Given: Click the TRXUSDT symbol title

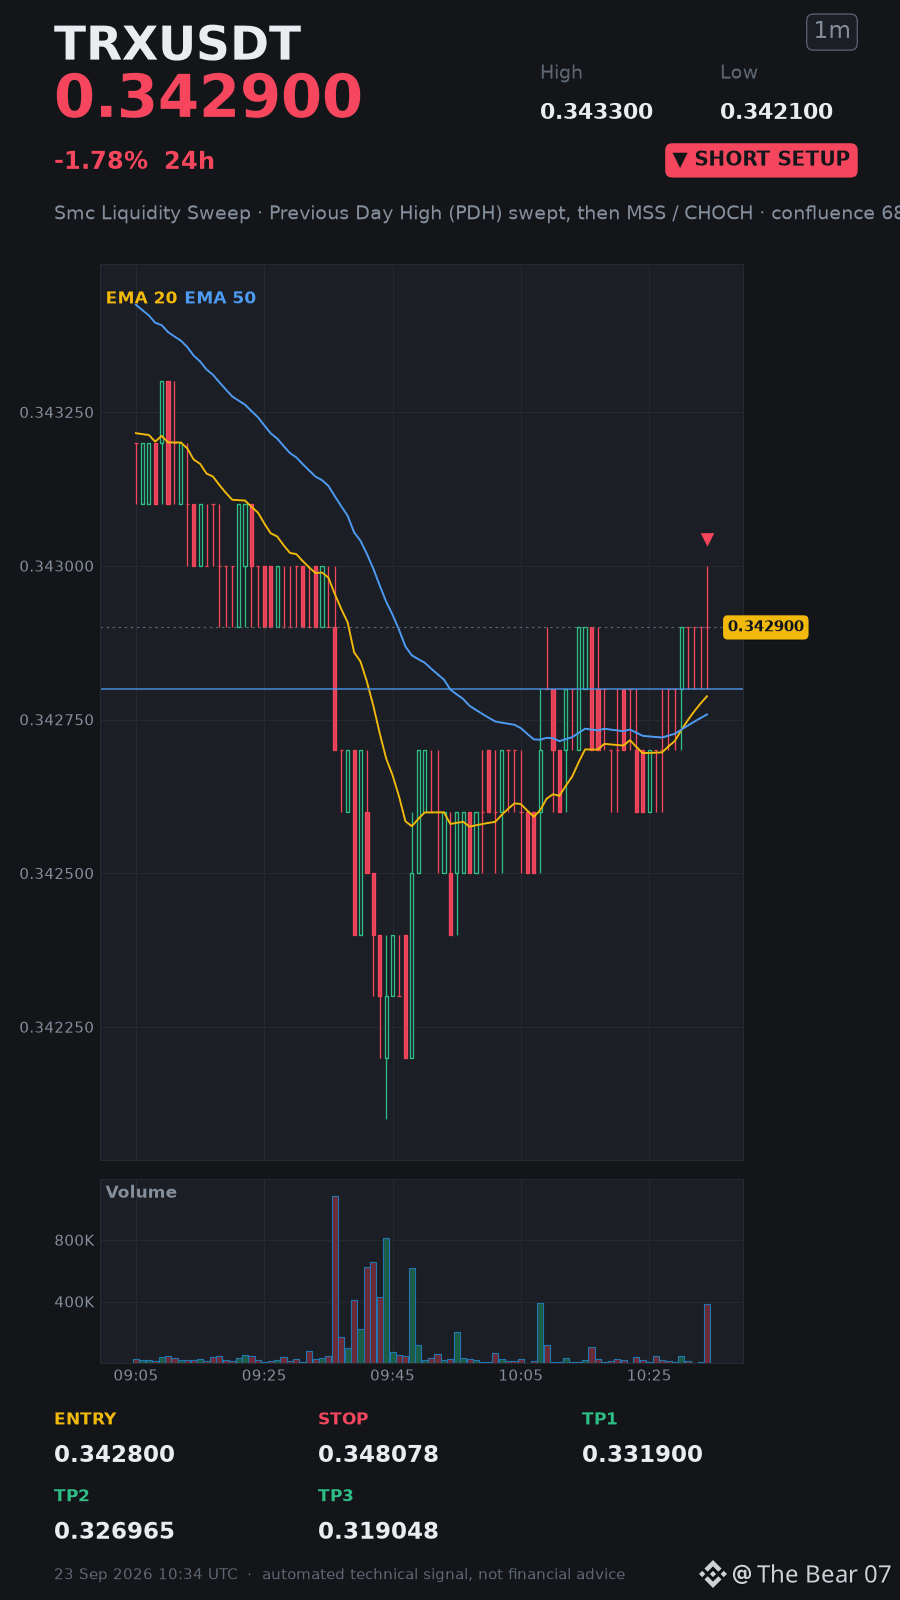Looking at the screenshot, I should [x=177, y=45].
